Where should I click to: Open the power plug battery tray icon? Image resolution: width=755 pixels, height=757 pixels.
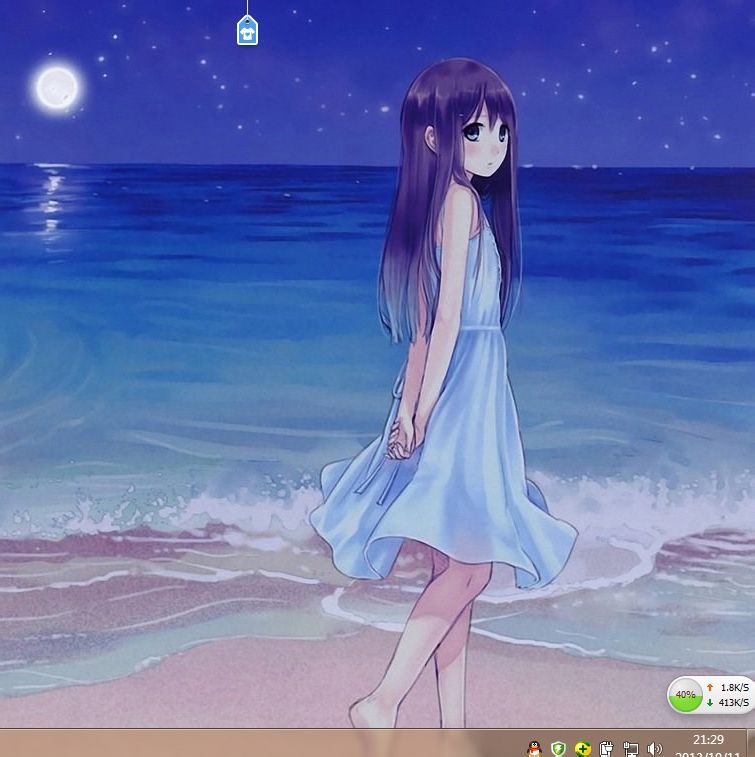click(x=606, y=749)
